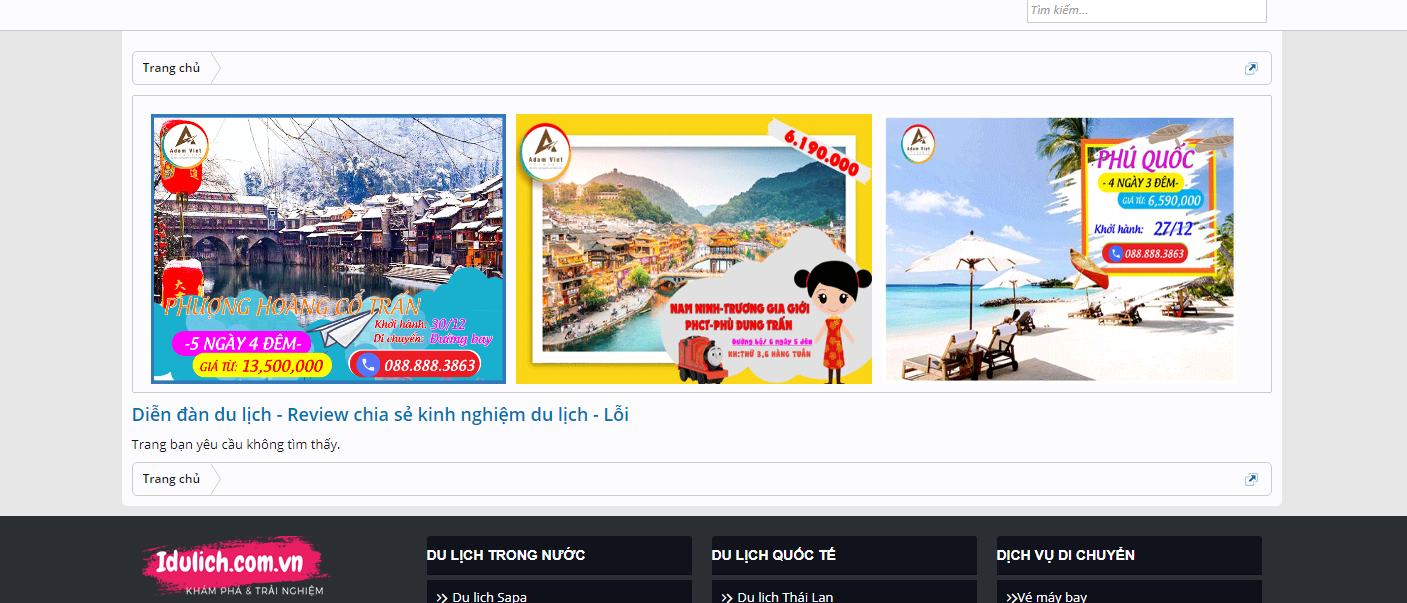Open the top breadcrumb popup navigation icon
Screen dimensions: 1407x603
pos(1251,69)
